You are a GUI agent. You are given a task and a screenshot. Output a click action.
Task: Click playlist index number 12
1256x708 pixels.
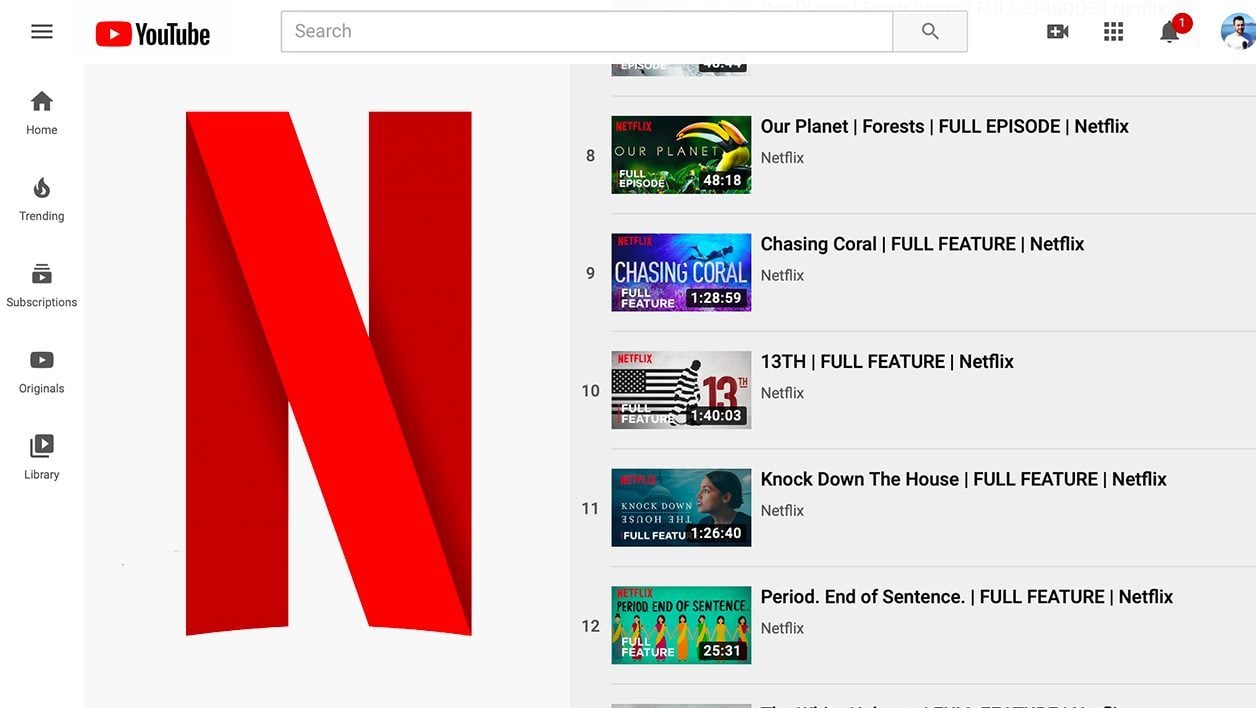point(590,626)
